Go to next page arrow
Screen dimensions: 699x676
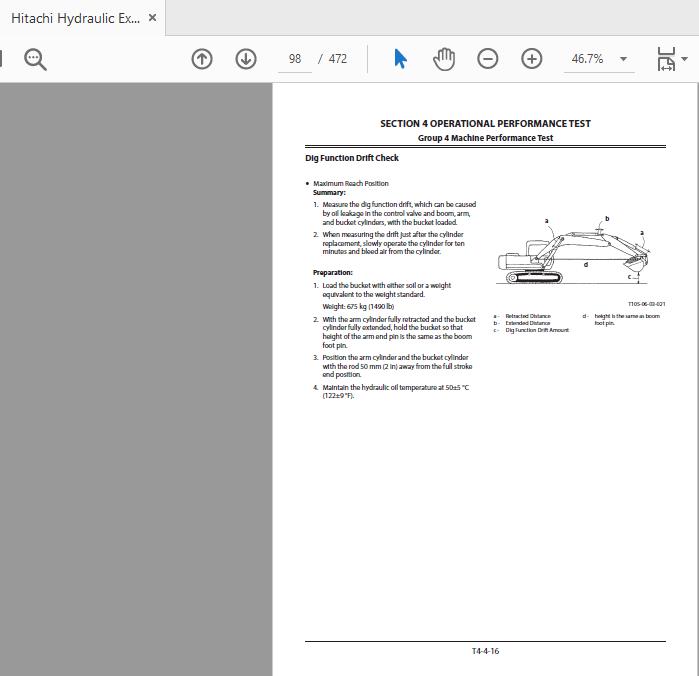246,59
